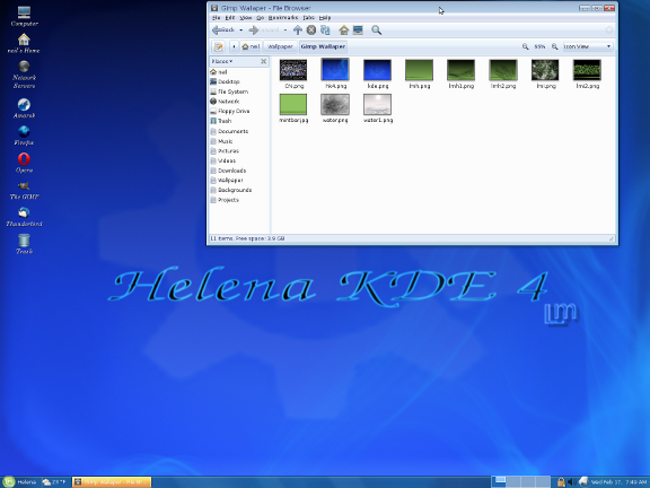The image size is (650, 488).
Task: Select the Network Servers desktop icon
Action: 24,75
